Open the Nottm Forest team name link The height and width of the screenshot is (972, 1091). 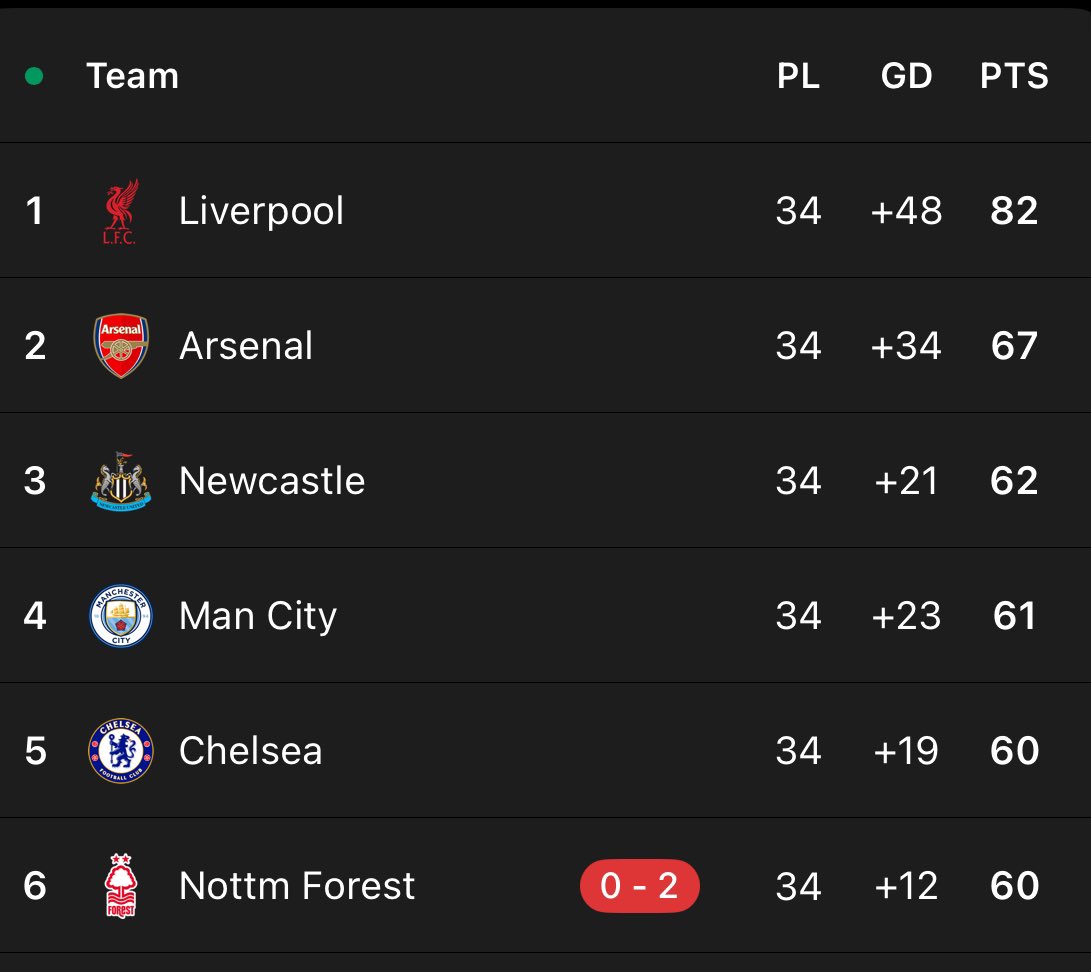pyautogui.click(x=297, y=886)
